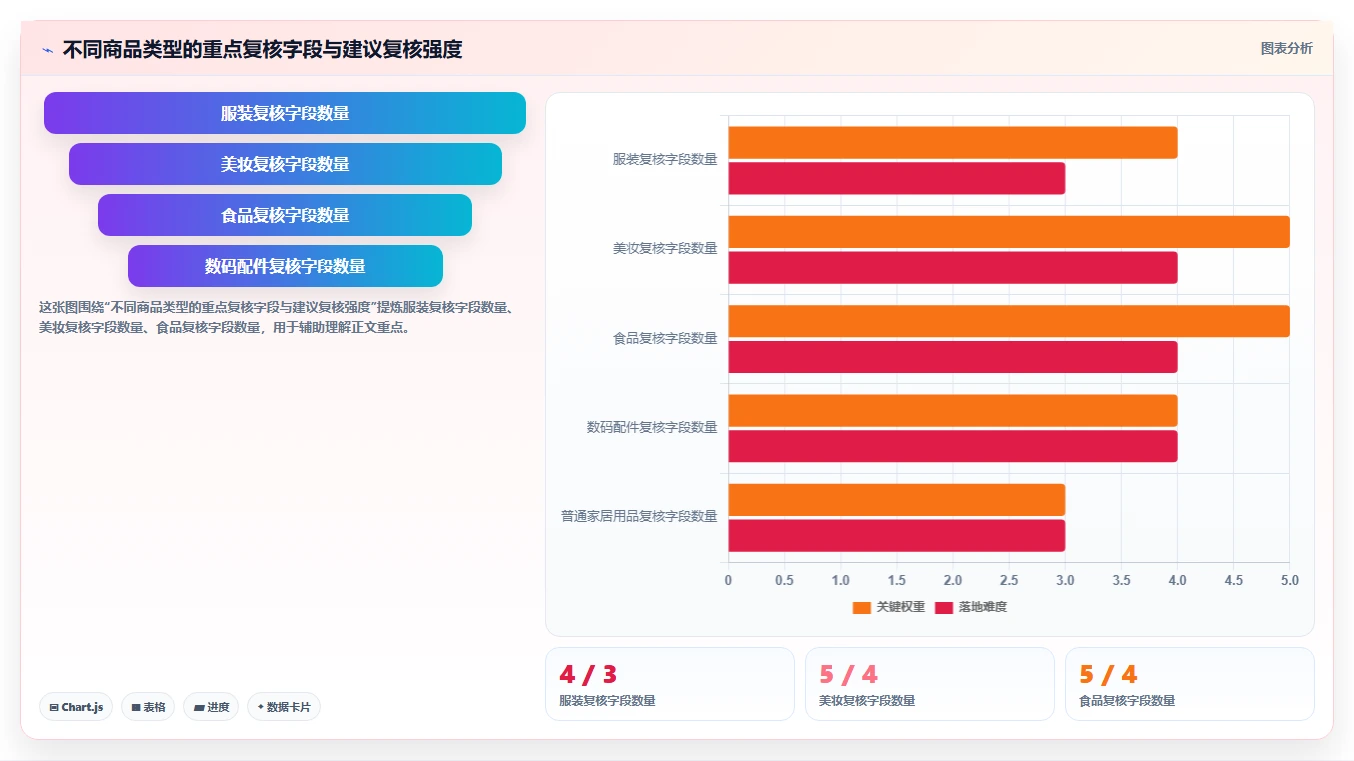
Task: Click the 美妆复核字段数量 axis label
Action: [x=665, y=248]
